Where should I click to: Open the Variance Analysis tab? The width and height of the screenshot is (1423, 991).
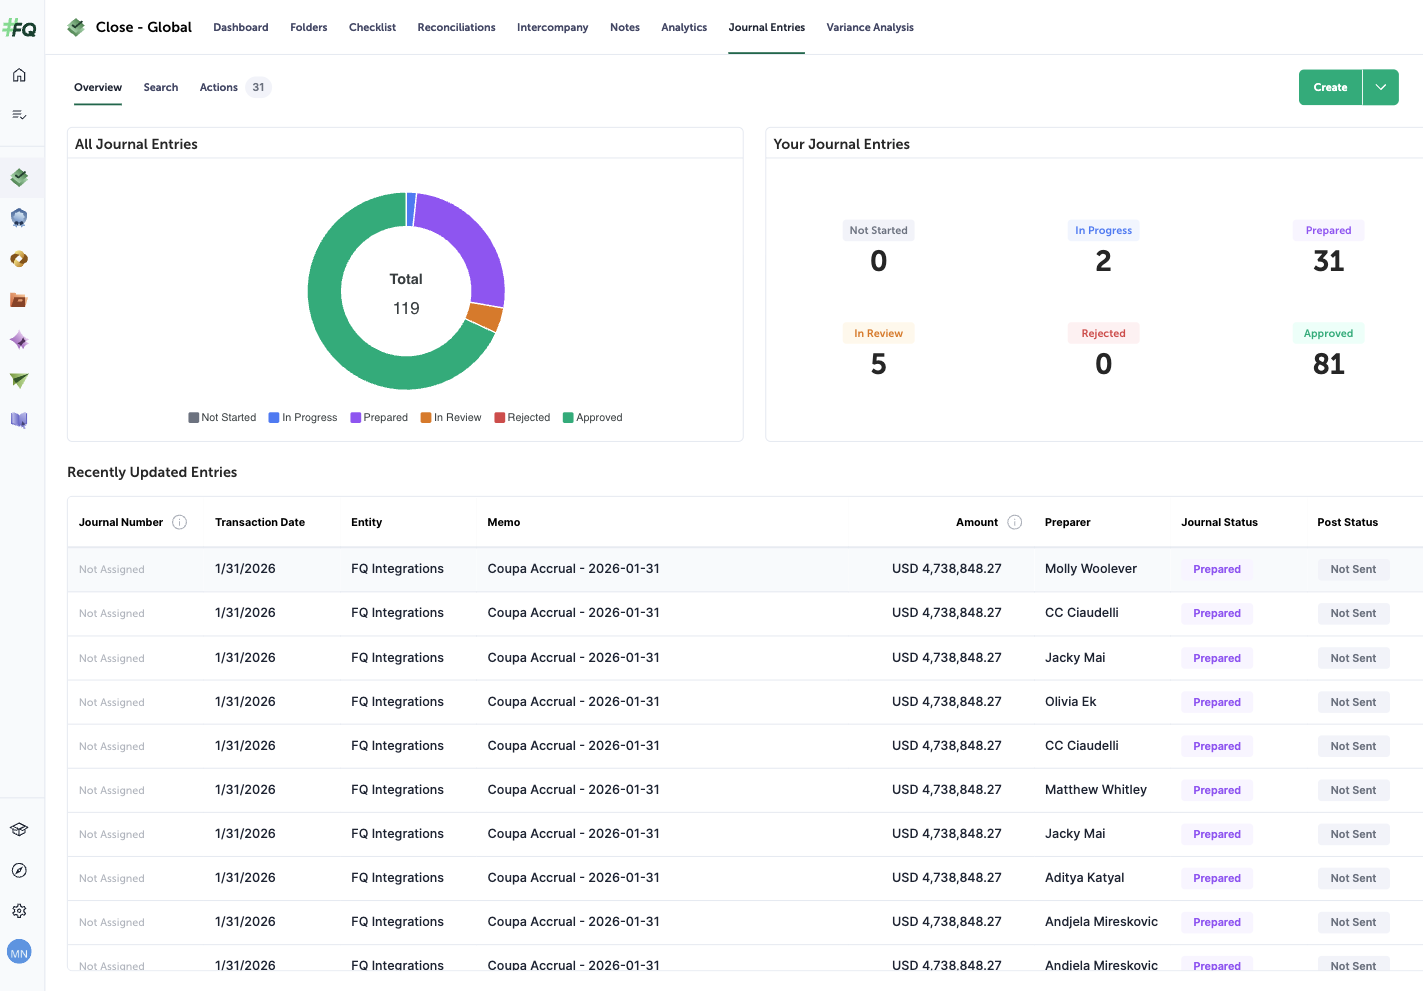(870, 27)
